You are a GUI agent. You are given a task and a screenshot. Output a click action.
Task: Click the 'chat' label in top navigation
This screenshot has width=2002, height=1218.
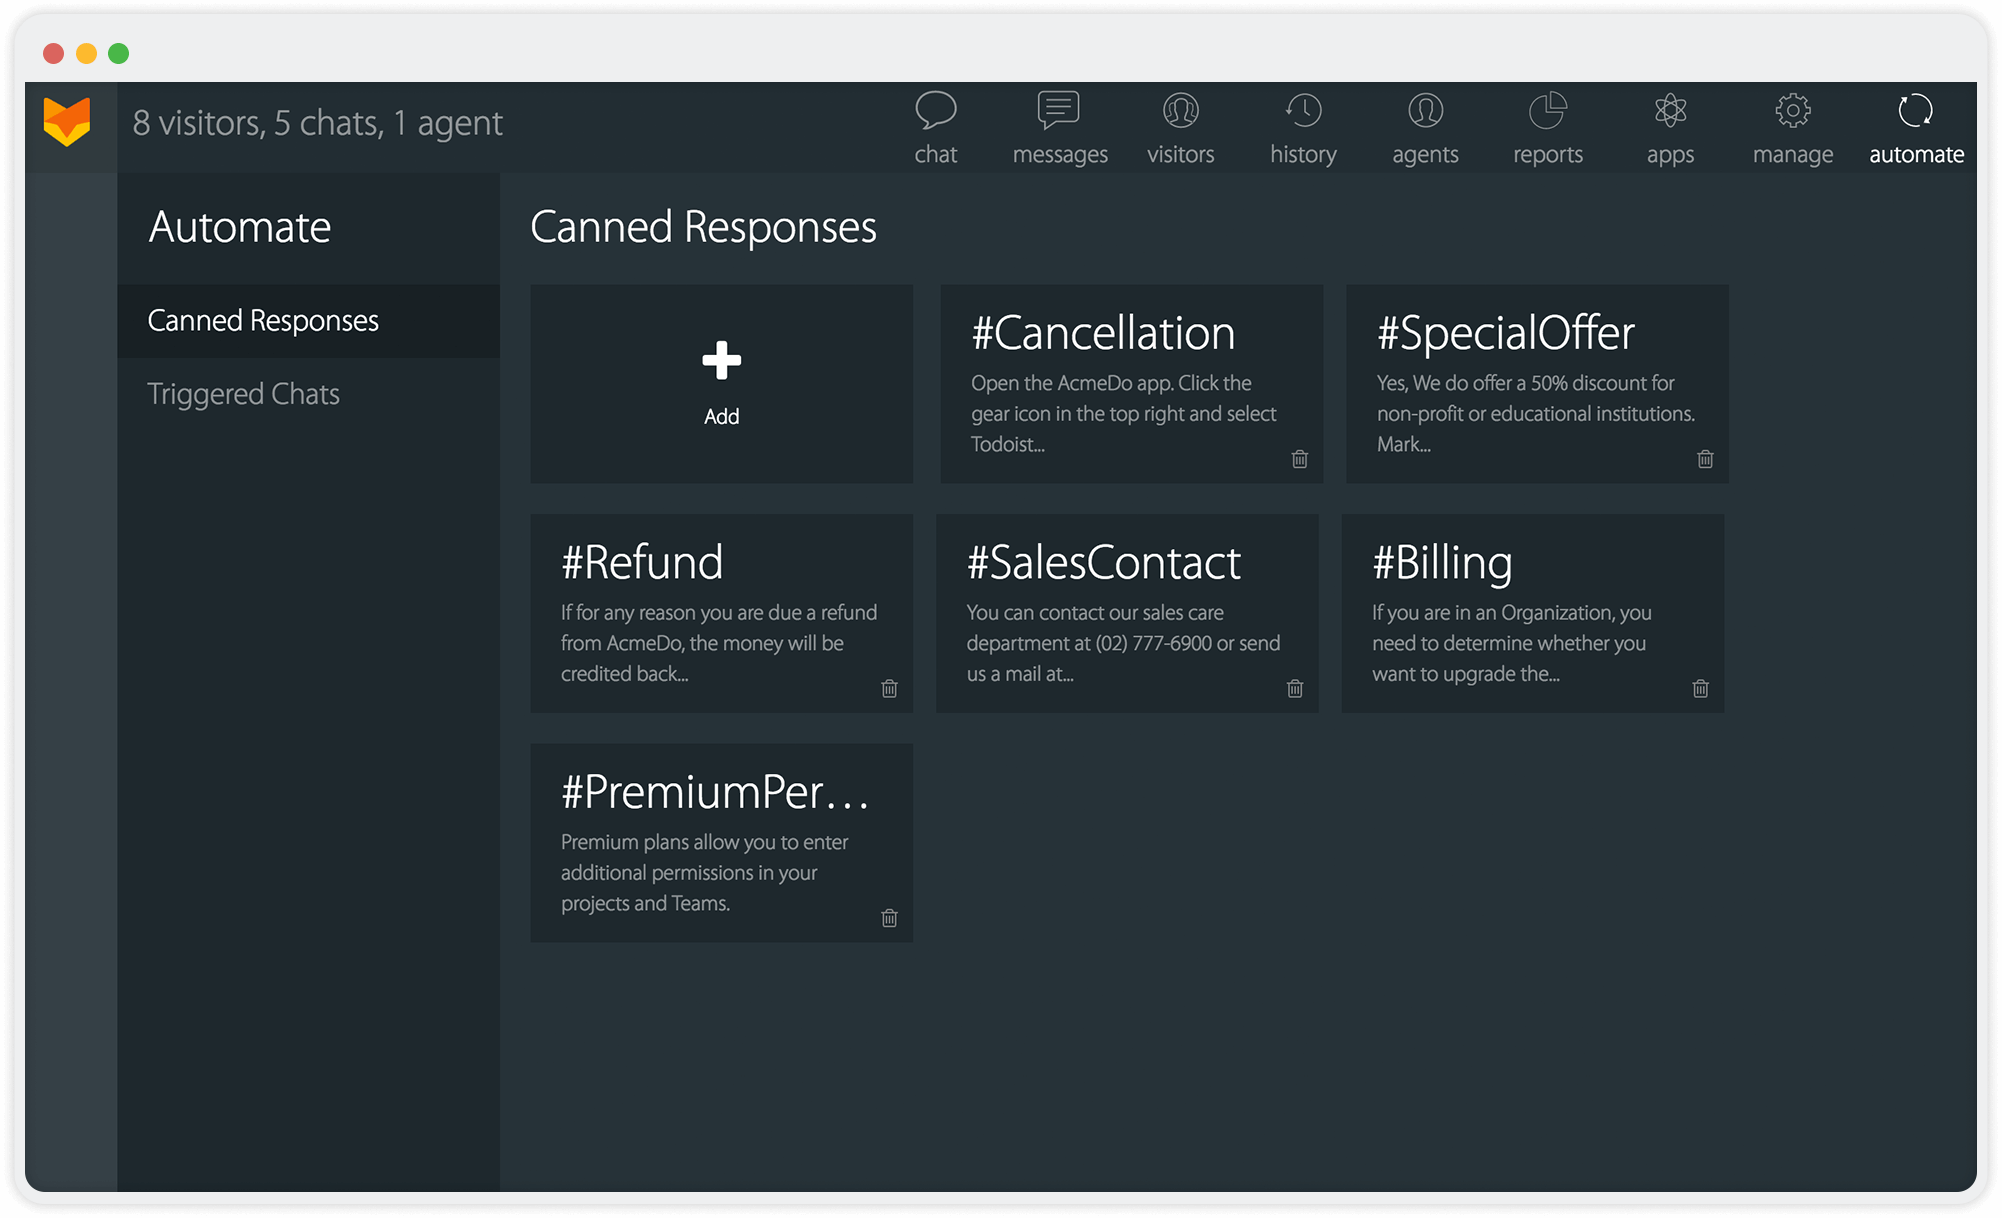tap(936, 155)
